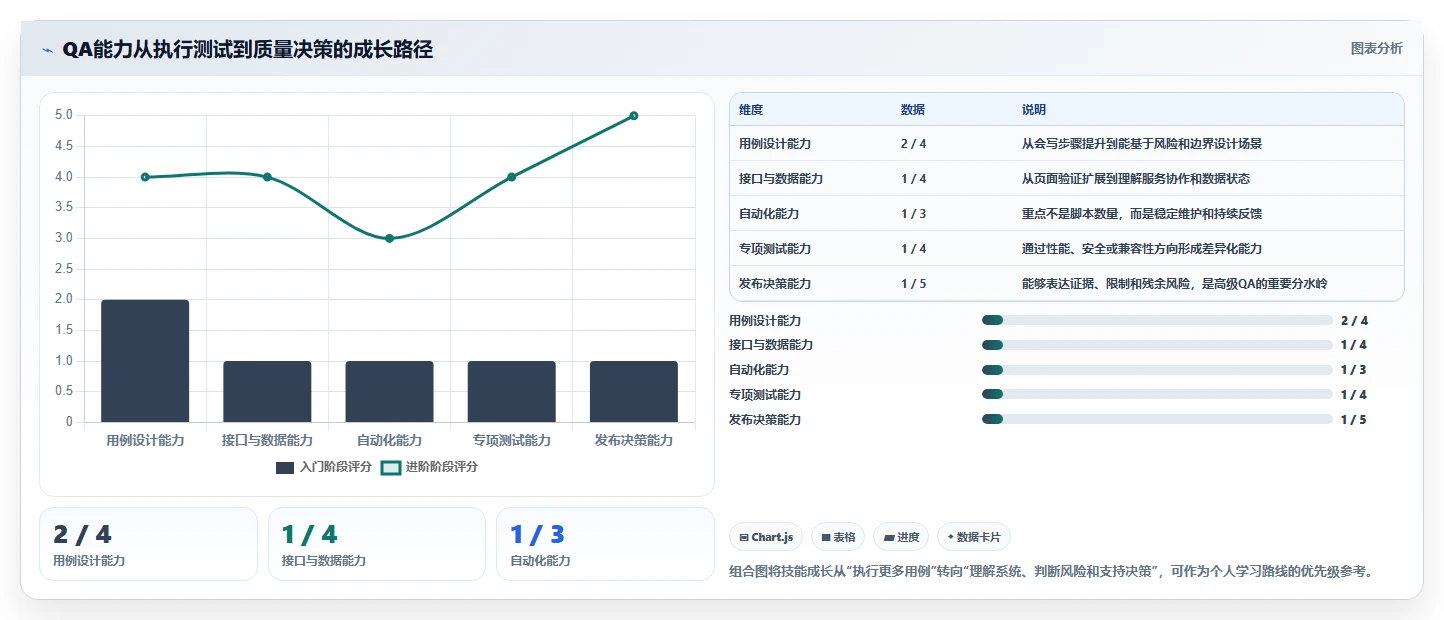This screenshot has height=620, width=1444.
Task: Click the lightning icon beside the title
Action: (x=48, y=50)
